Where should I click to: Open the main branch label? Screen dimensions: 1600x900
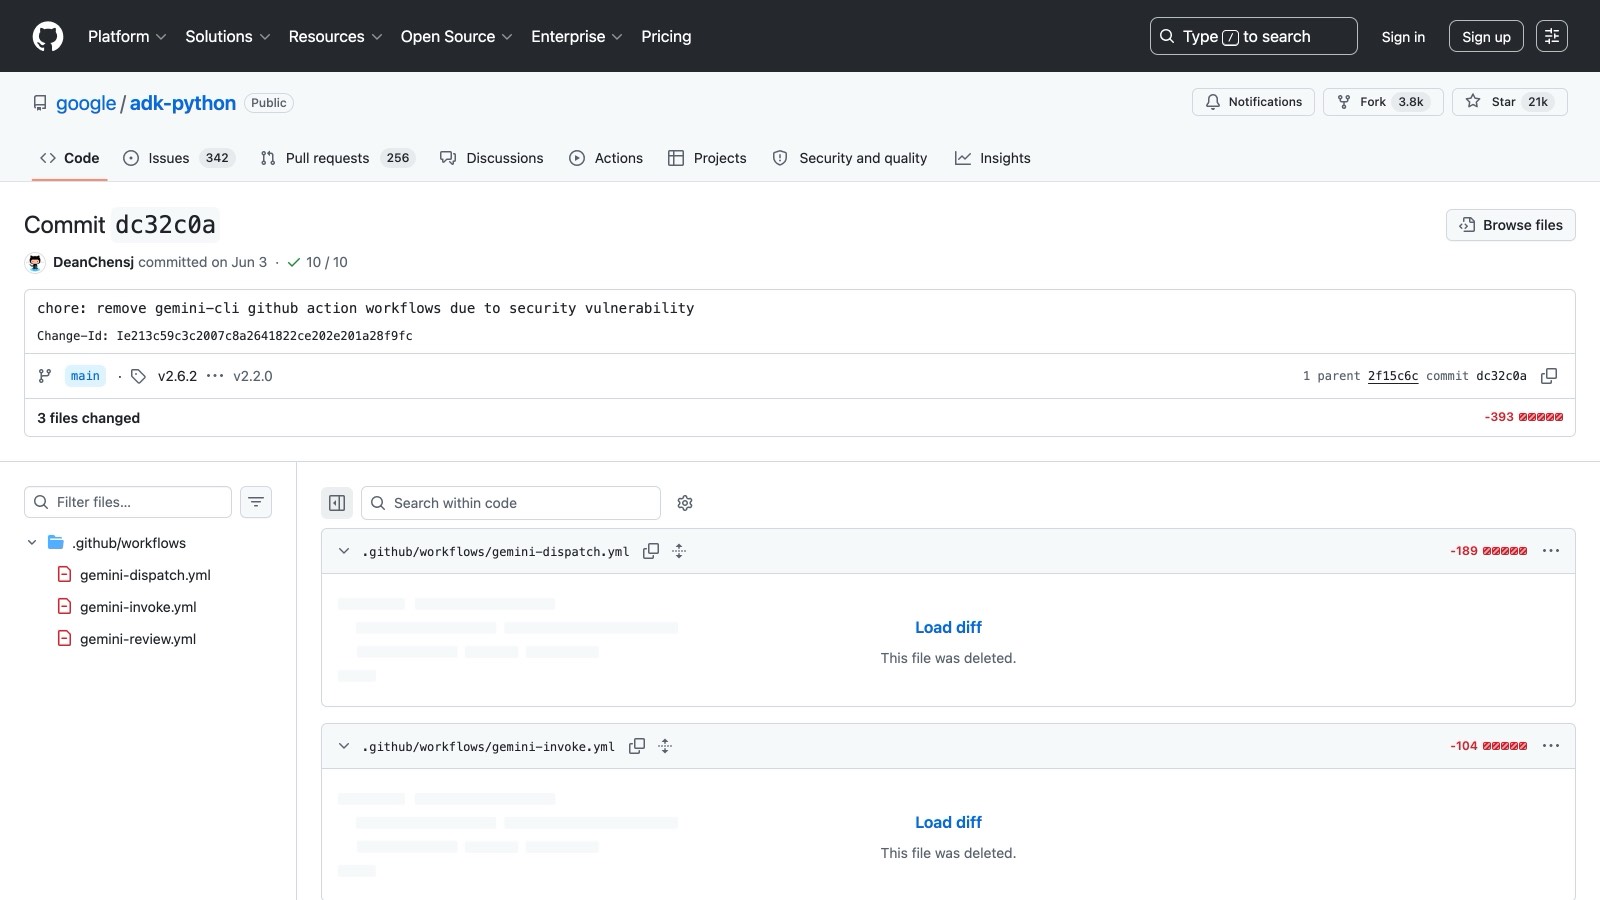85,376
